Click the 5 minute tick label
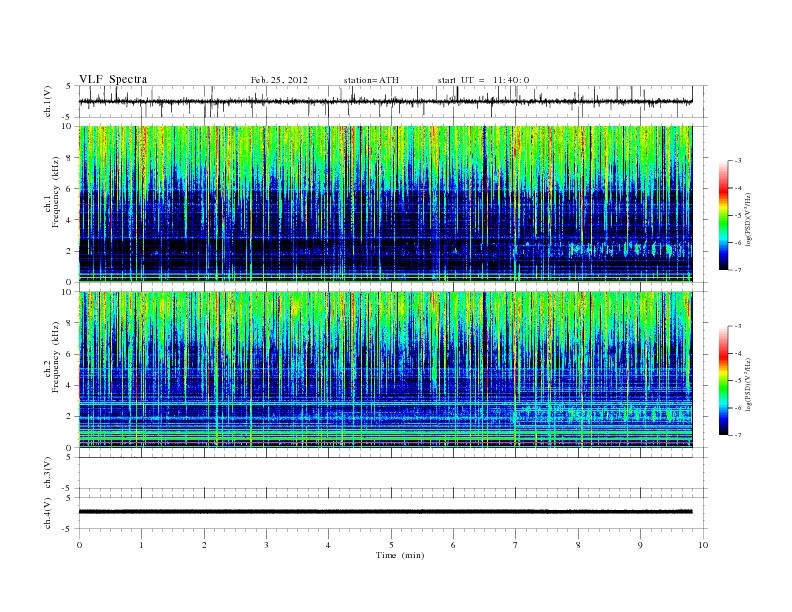 pyautogui.click(x=391, y=545)
